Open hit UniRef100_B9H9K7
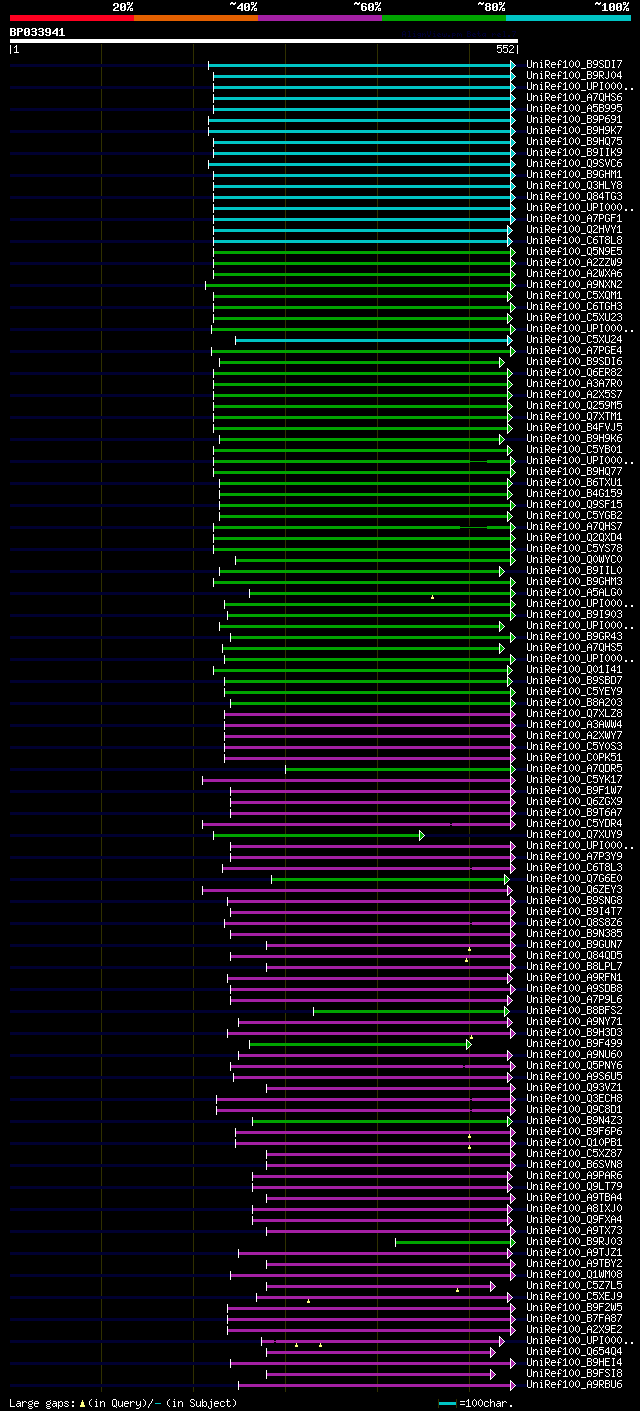This screenshot has height=1411, width=640. [x=574, y=130]
